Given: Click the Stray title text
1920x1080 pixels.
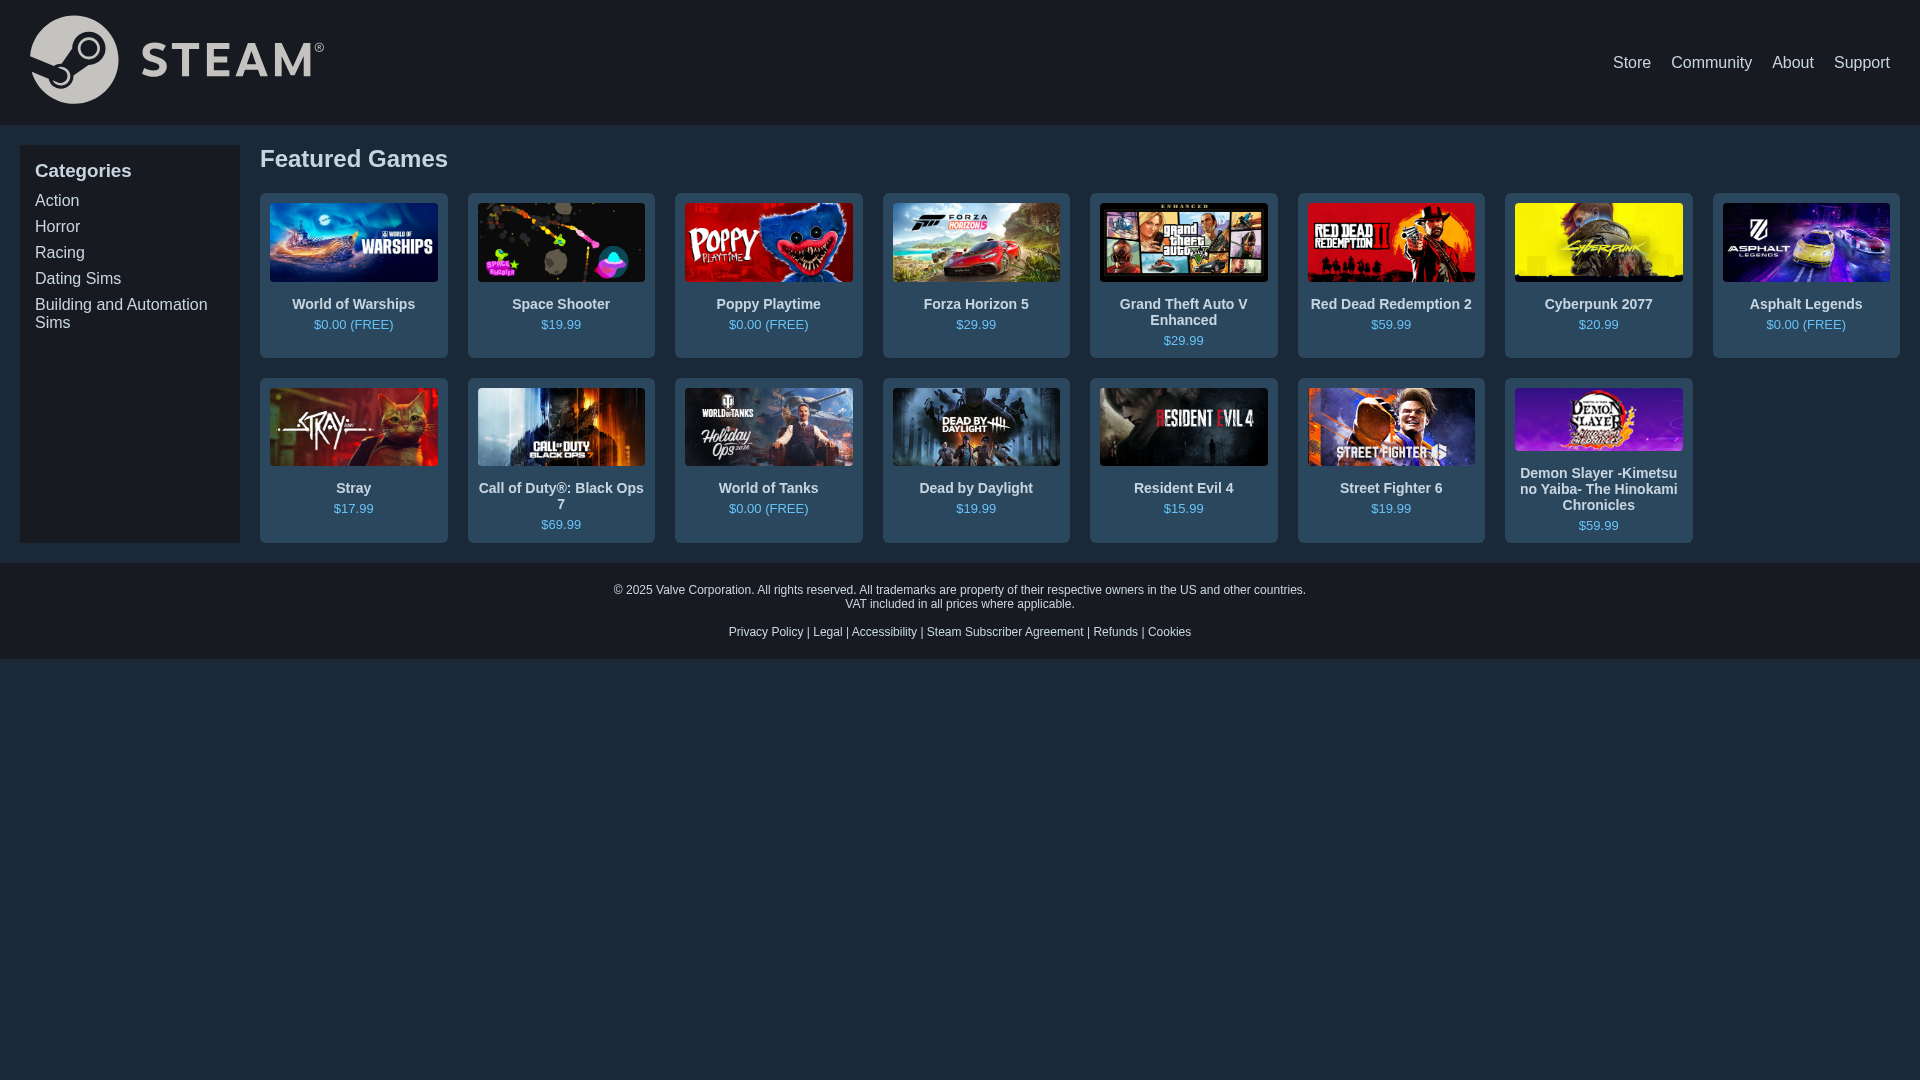Looking at the screenshot, I should 353,488.
